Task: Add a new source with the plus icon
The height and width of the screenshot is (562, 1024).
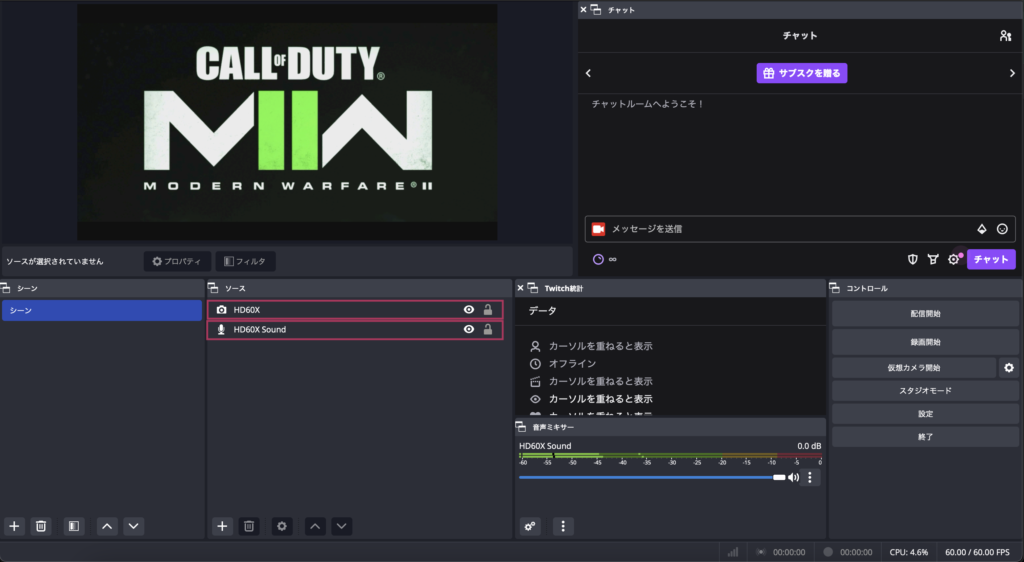Action: pyautogui.click(x=222, y=526)
